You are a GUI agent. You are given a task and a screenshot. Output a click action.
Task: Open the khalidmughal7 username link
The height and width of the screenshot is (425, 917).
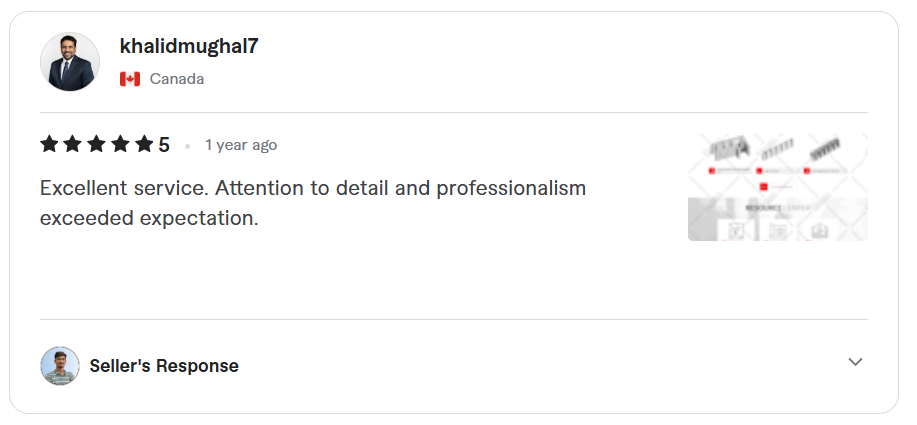pos(189,46)
